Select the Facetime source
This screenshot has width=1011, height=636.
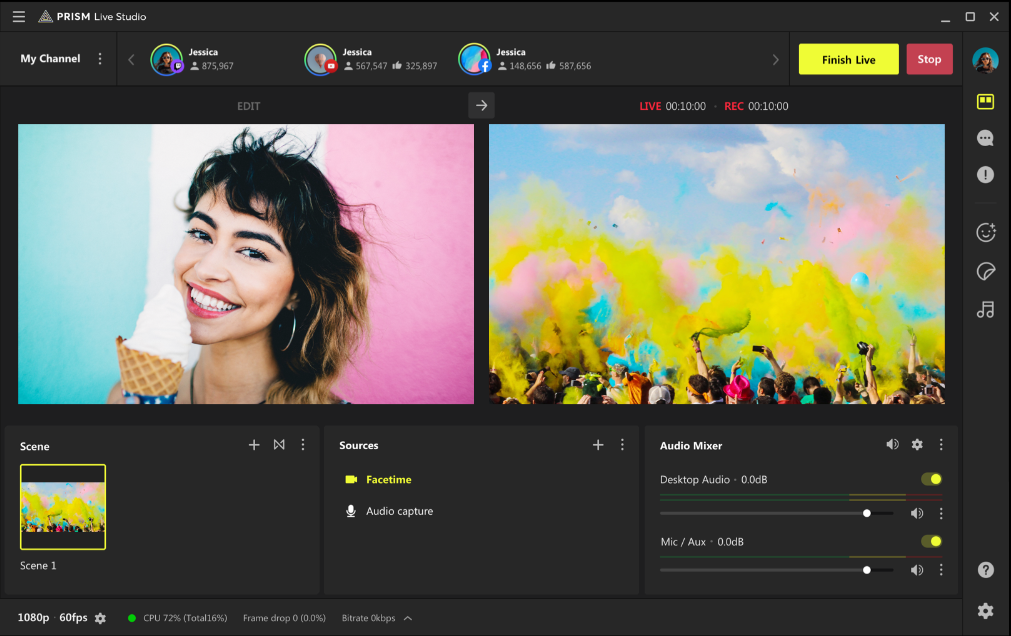point(388,480)
